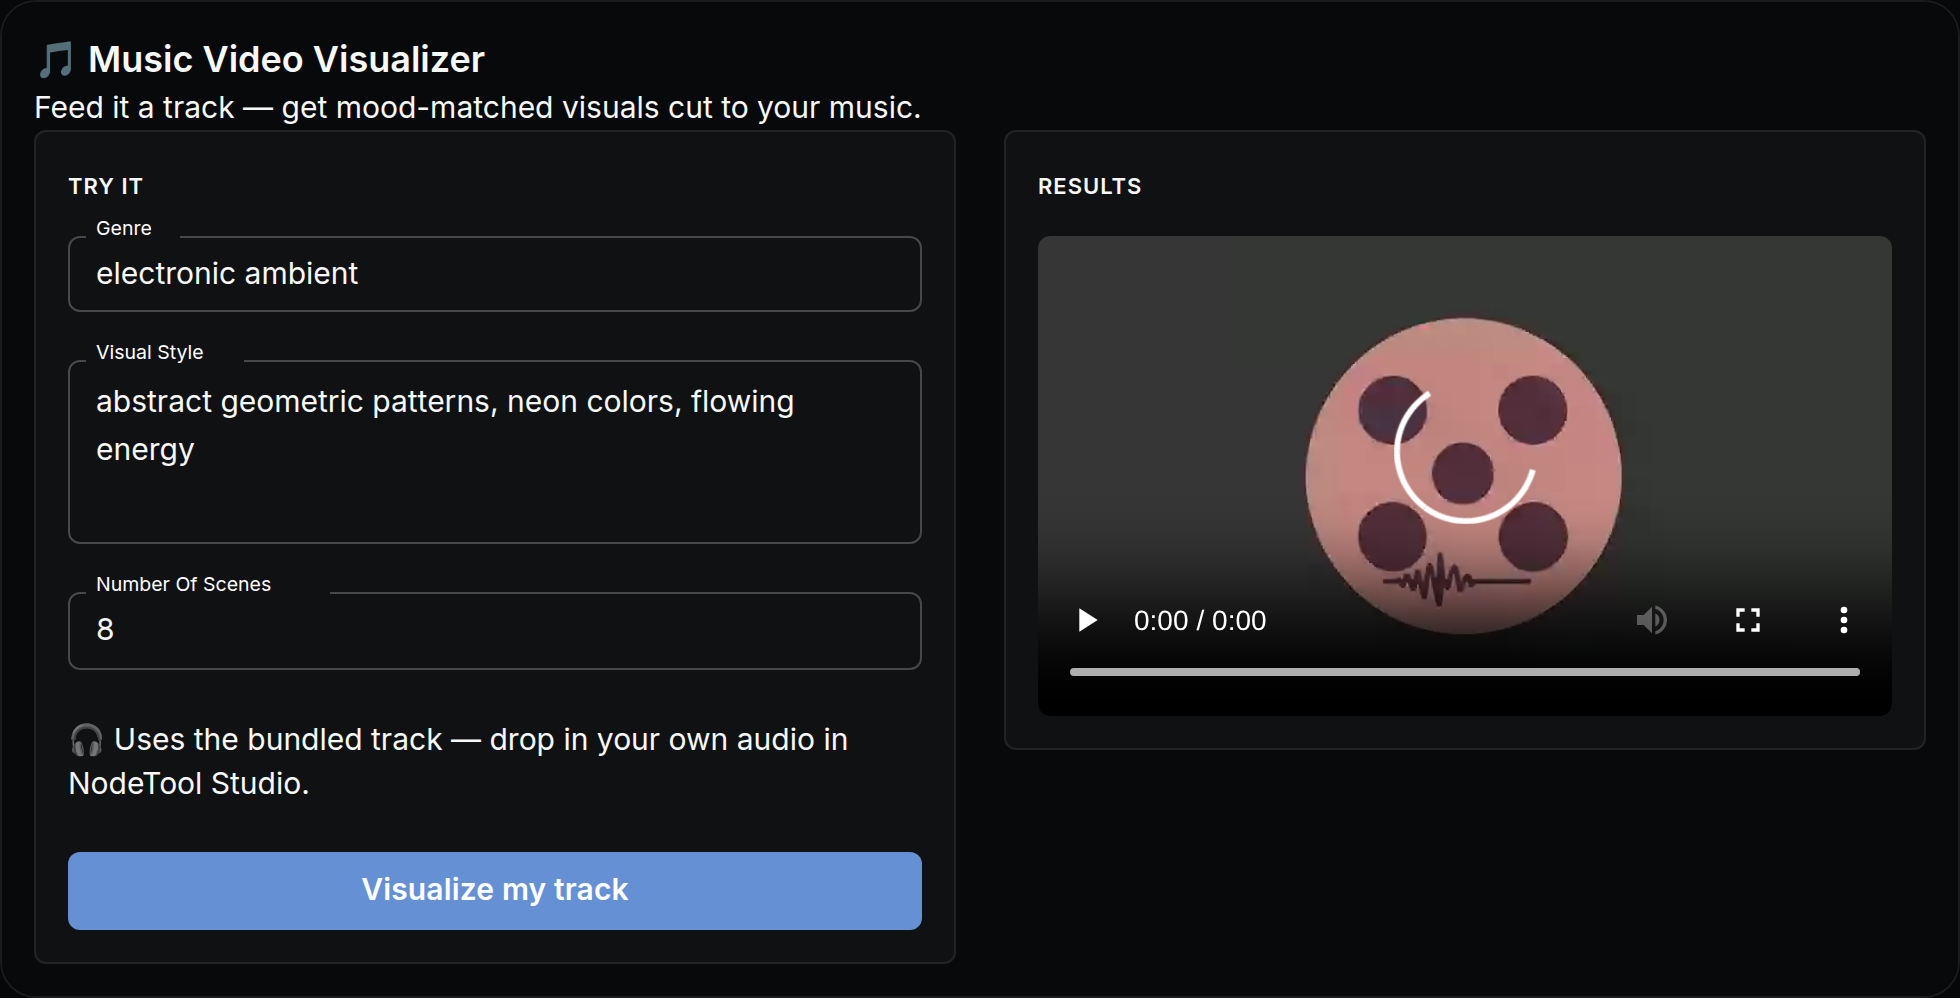
Task: Play the result video
Action: [1087, 620]
